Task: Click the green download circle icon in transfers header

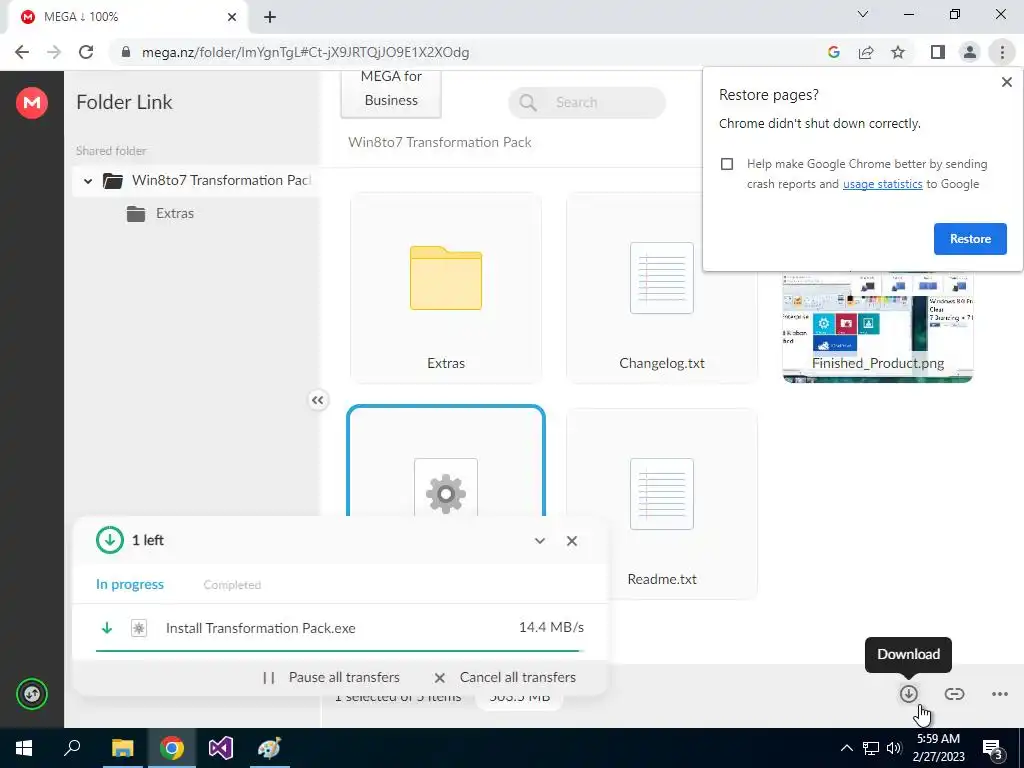Action: point(110,540)
